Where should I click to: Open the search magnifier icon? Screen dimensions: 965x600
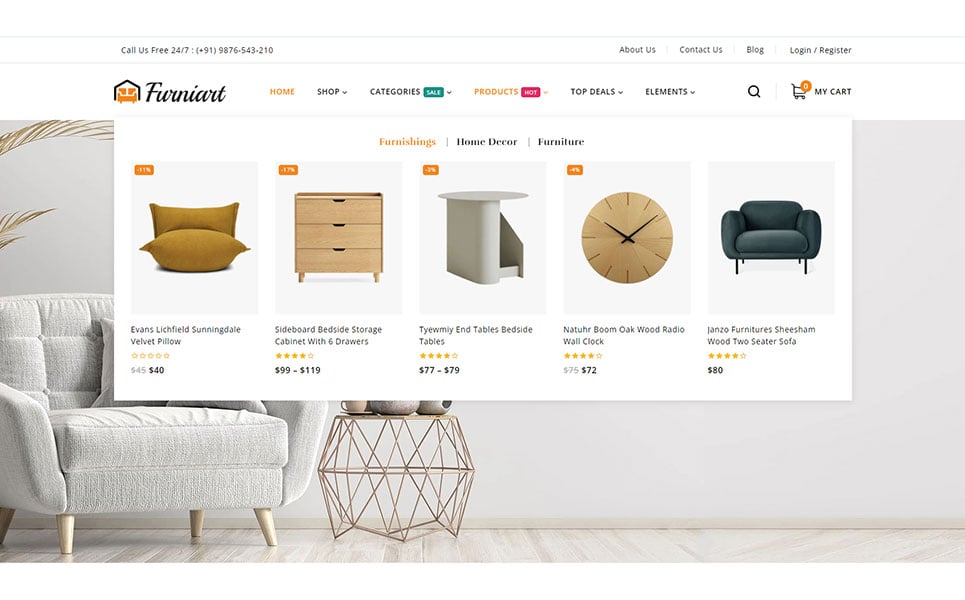click(x=754, y=92)
